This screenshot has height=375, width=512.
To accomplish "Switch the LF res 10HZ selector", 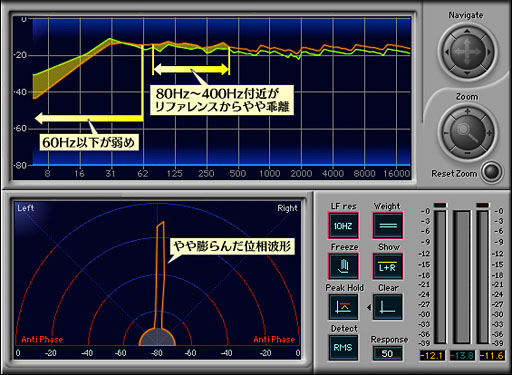I will [x=343, y=226].
